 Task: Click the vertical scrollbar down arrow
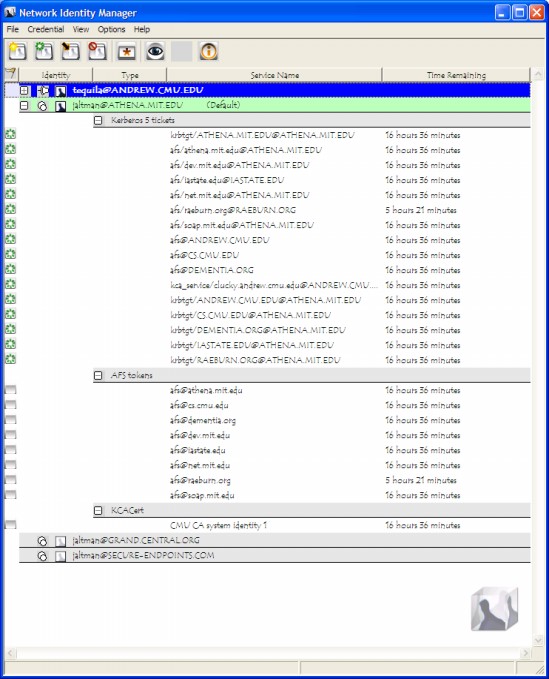pos(538,640)
